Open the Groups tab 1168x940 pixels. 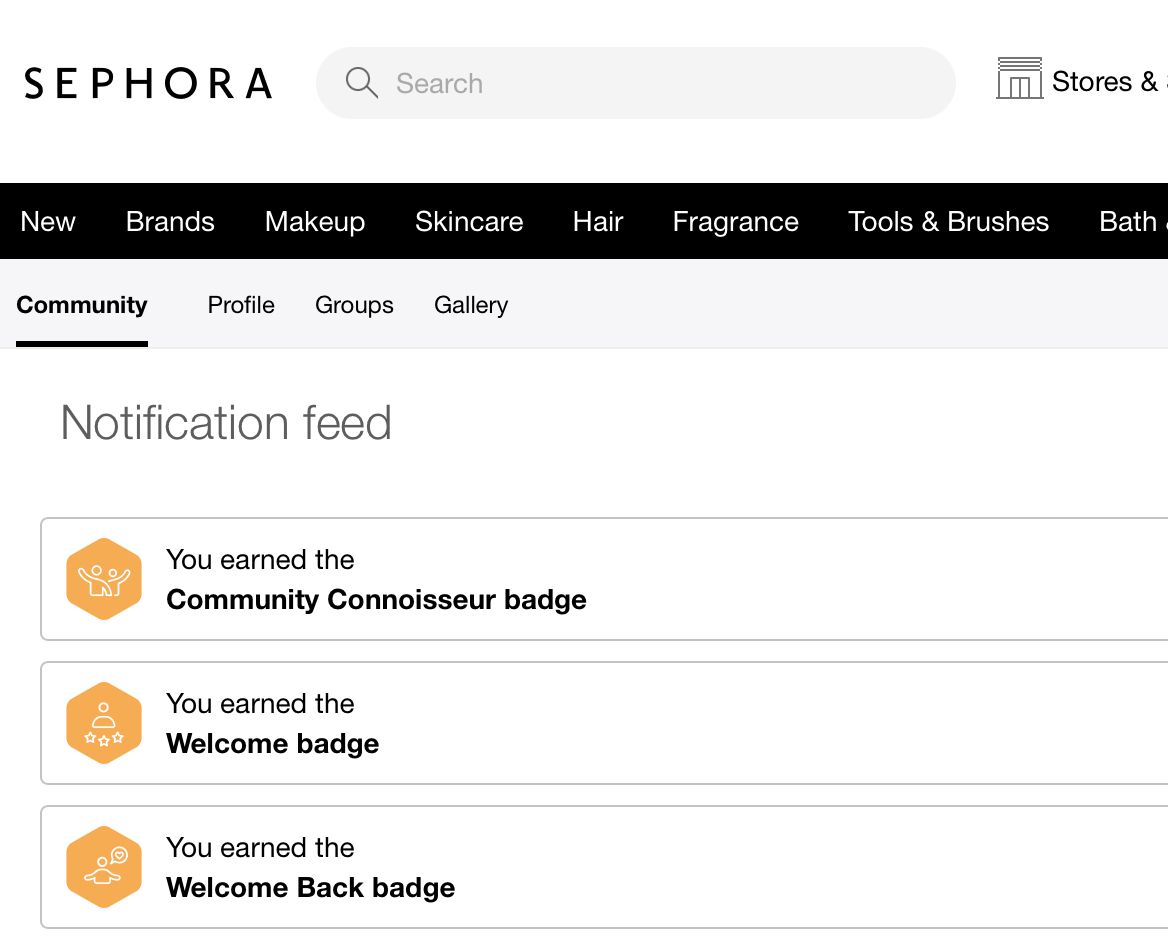click(354, 305)
